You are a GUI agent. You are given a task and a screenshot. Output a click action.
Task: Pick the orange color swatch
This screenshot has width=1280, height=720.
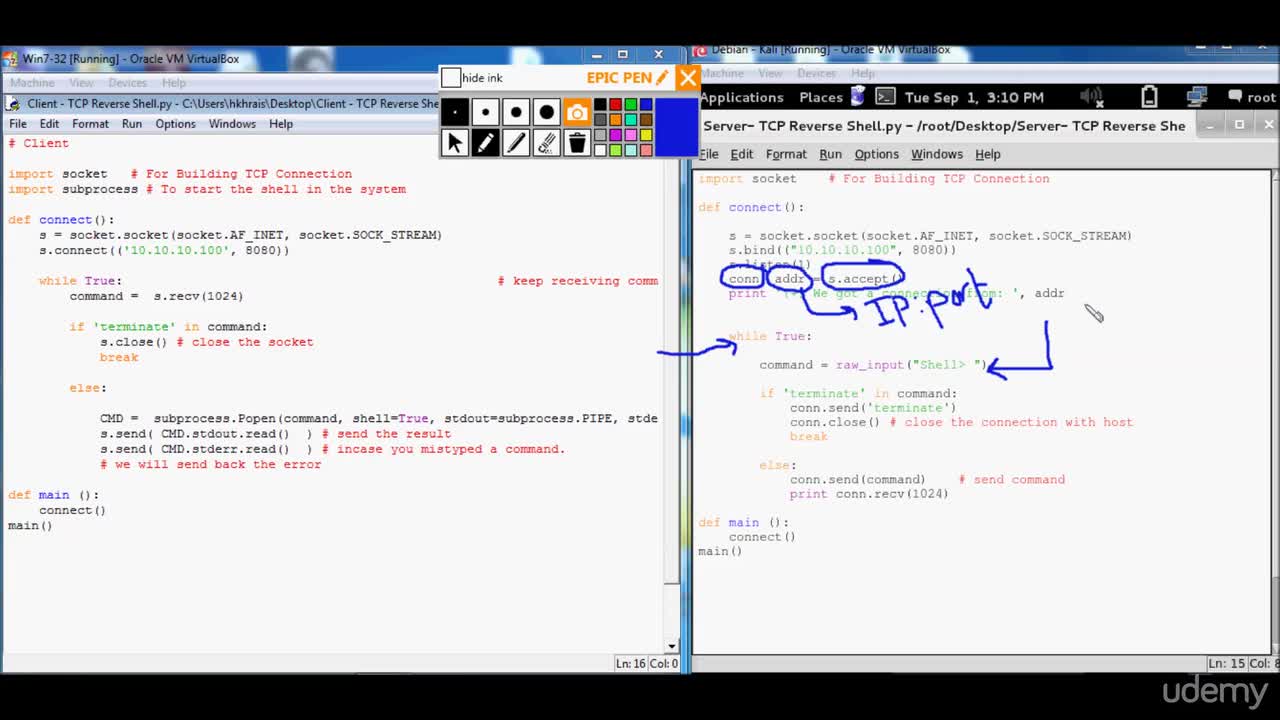[615, 120]
